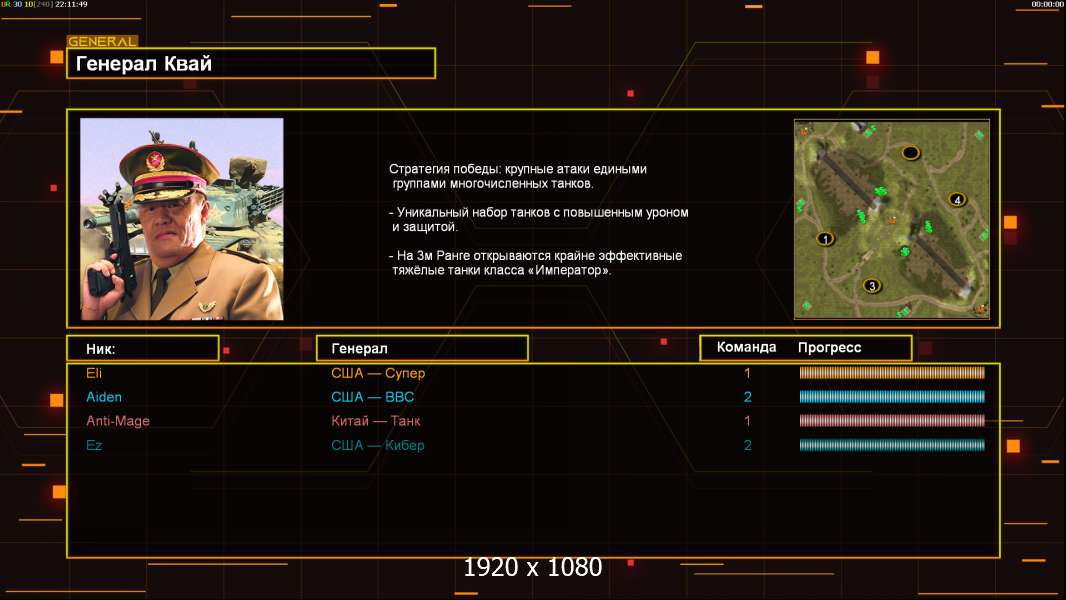Click the 'Генерал Квай' title box
This screenshot has height=600, width=1066.
(251, 63)
